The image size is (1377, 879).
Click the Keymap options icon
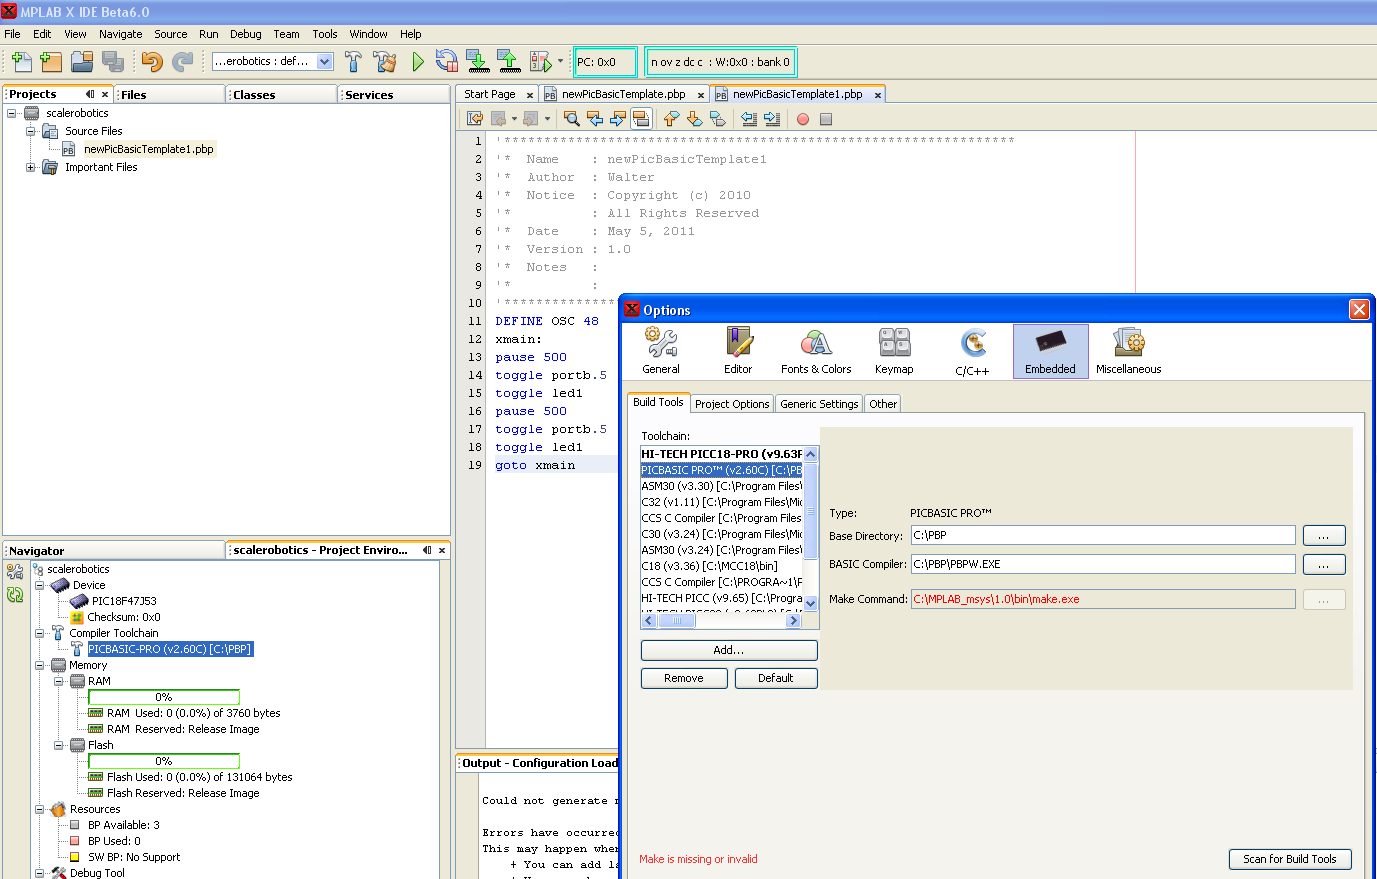click(x=894, y=351)
